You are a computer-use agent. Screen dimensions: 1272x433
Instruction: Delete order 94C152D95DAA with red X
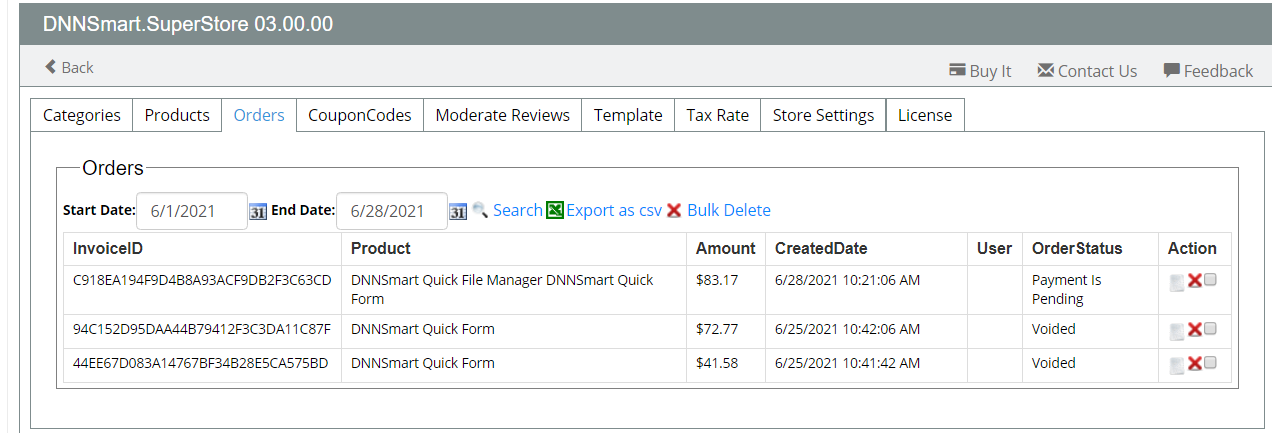1194,330
